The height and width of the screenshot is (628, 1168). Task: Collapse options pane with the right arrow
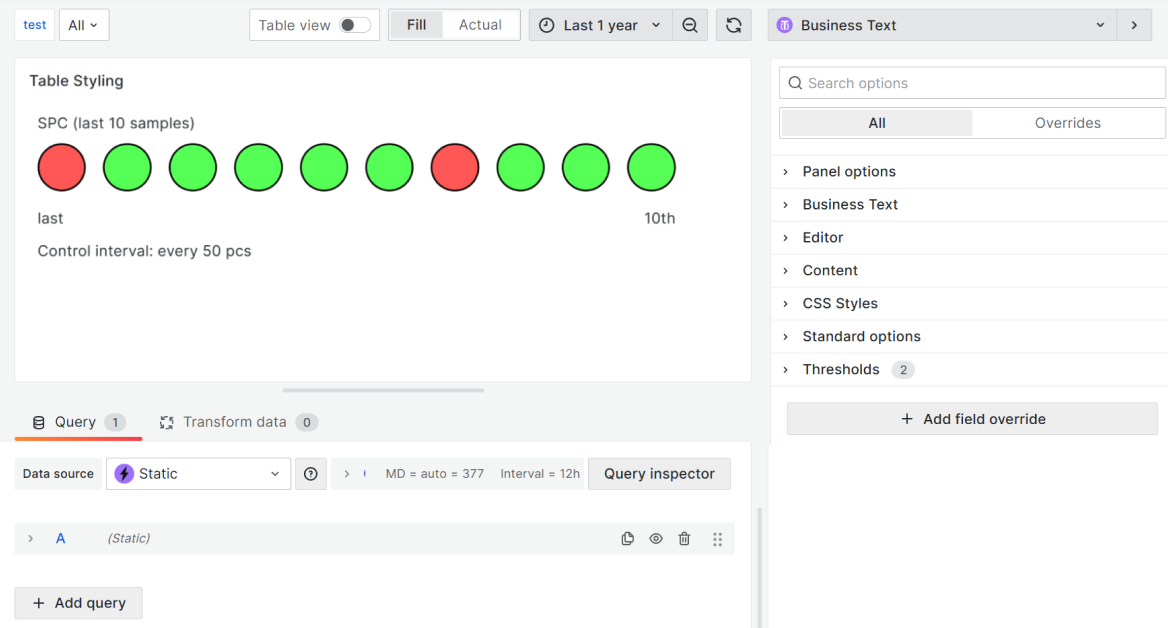tap(1134, 25)
